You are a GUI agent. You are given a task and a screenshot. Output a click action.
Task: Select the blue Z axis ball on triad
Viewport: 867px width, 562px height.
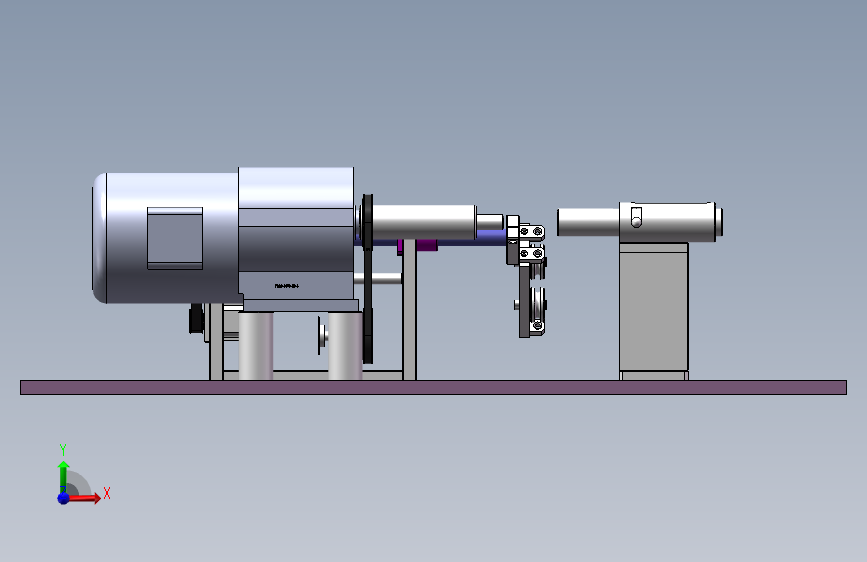click(63, 498)
